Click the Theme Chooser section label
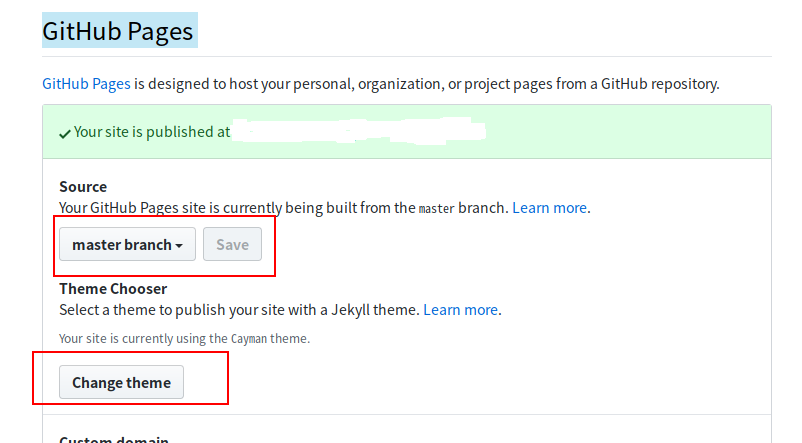Viewport: 802px width, 443px height. tap(113, 289)
